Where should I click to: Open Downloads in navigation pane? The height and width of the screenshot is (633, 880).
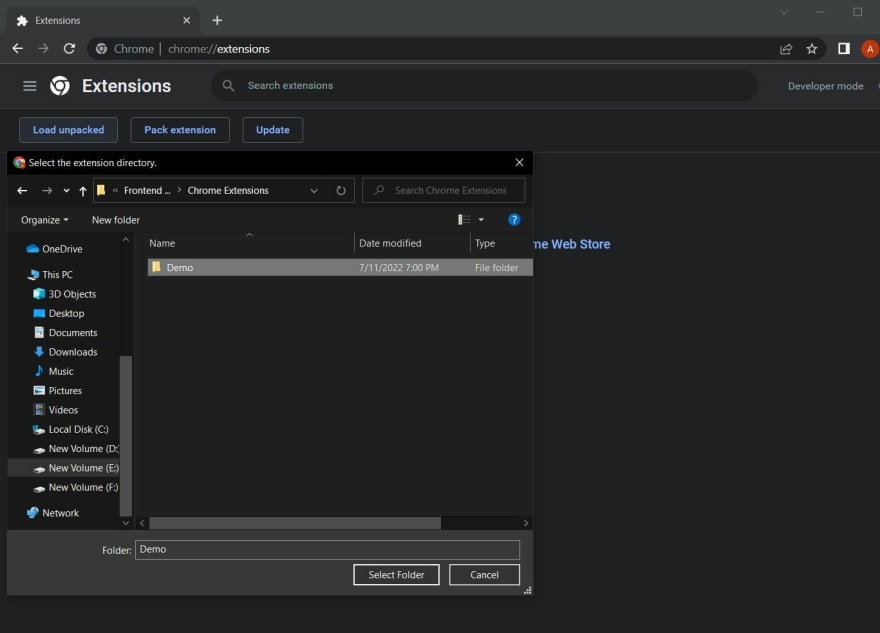[73, 352]
